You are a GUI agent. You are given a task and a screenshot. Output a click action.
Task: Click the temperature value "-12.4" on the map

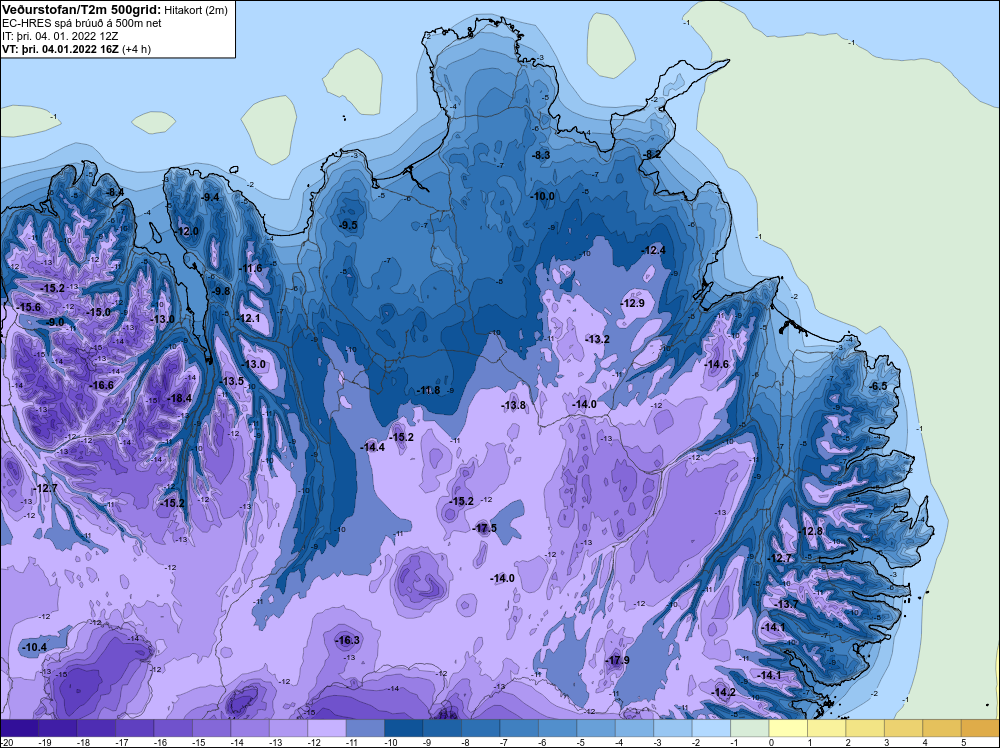click(654, 250)
